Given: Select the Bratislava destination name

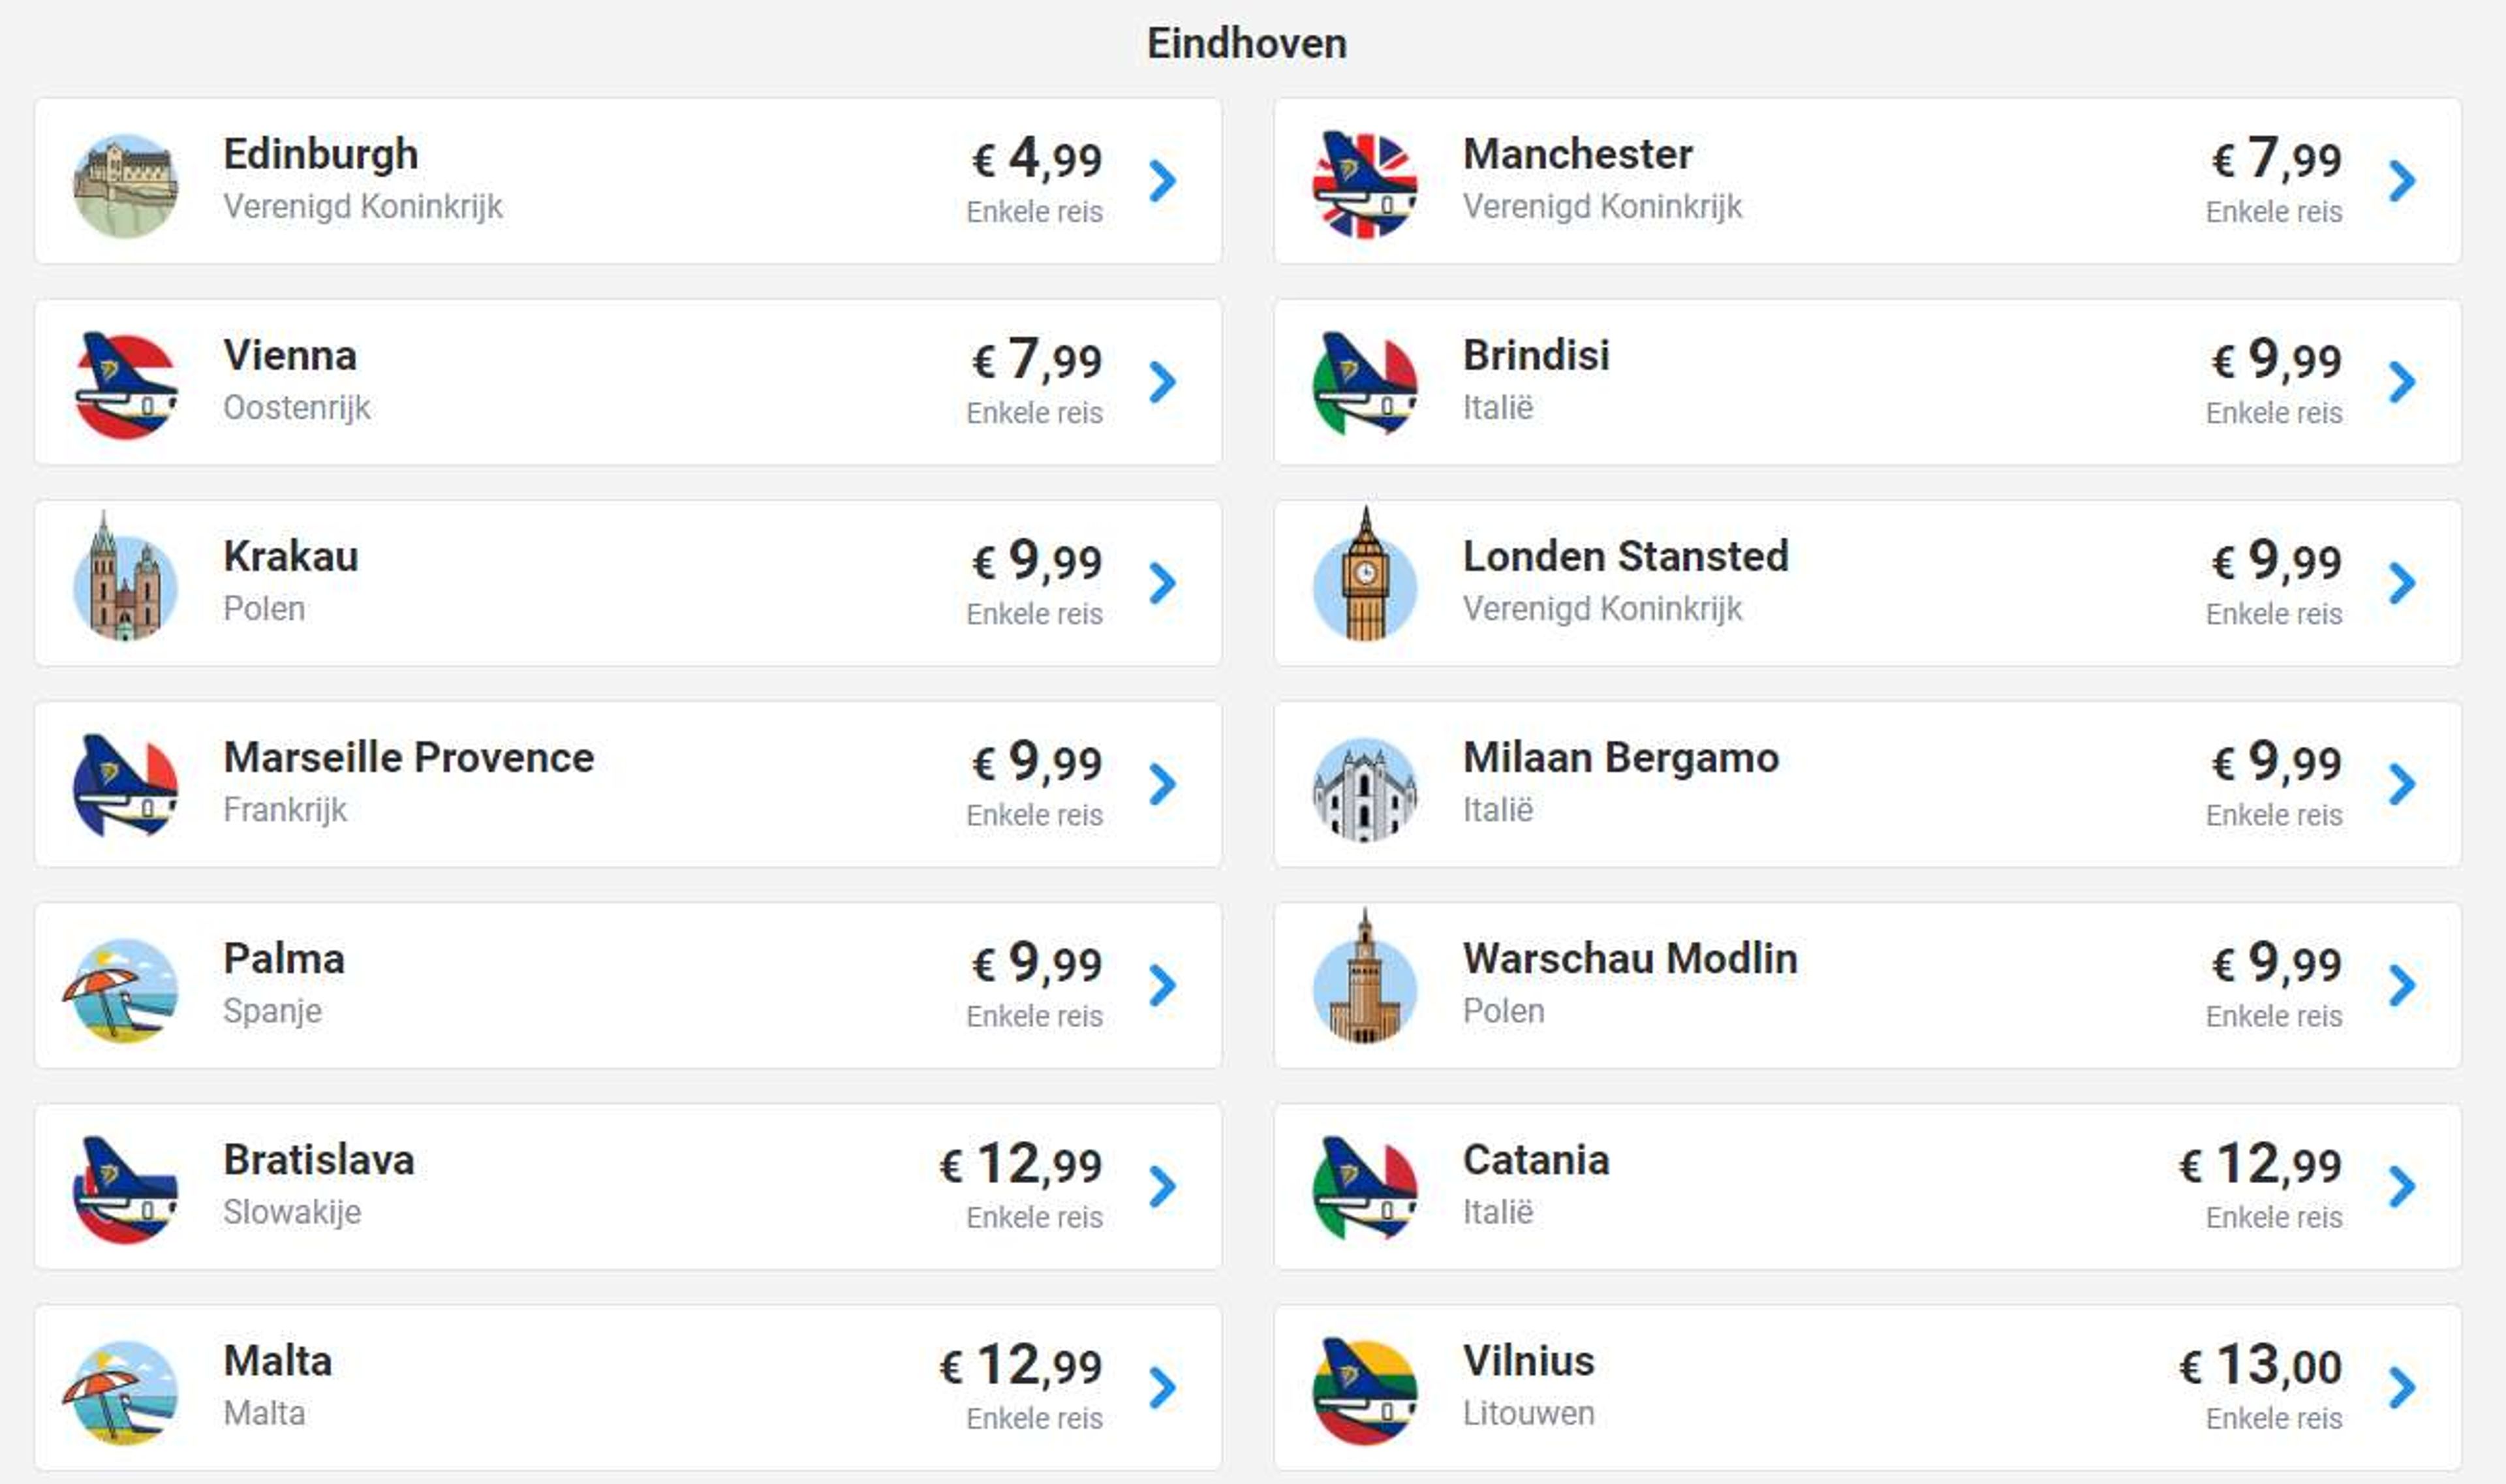Looking at the screenshot, I should click(319, 1160).
